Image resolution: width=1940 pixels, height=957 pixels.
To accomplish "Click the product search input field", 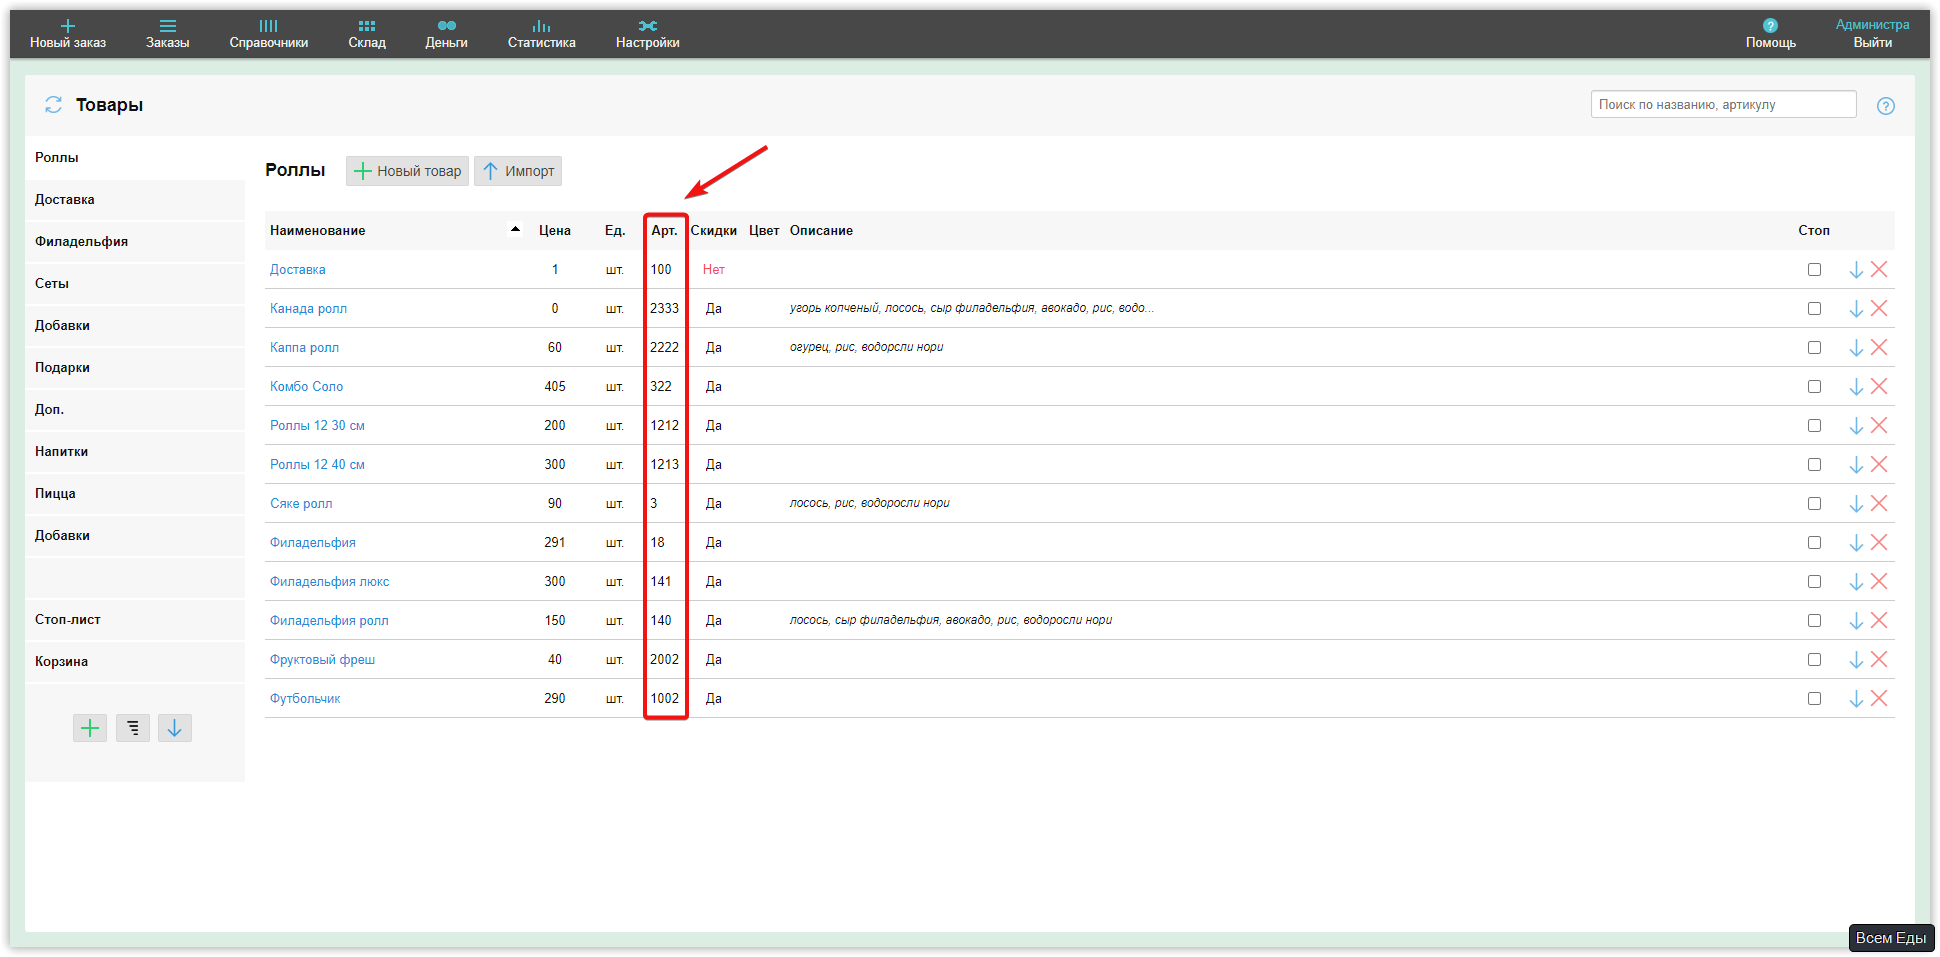I will tap(1723, 104).
